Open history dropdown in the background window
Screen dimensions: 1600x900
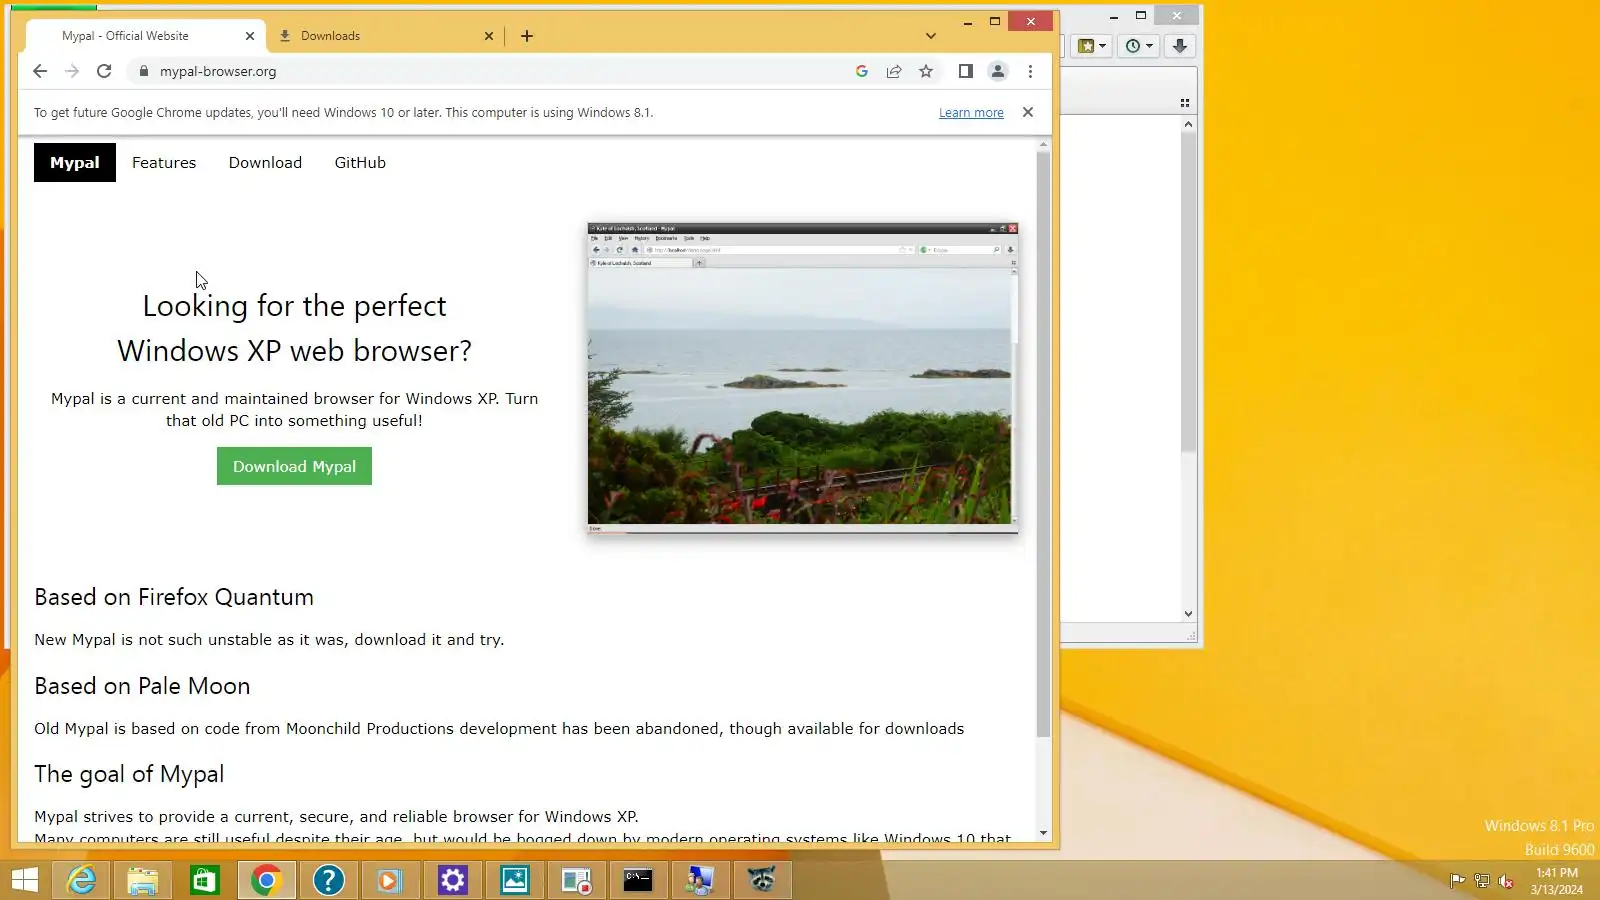tap(1138, 46)
